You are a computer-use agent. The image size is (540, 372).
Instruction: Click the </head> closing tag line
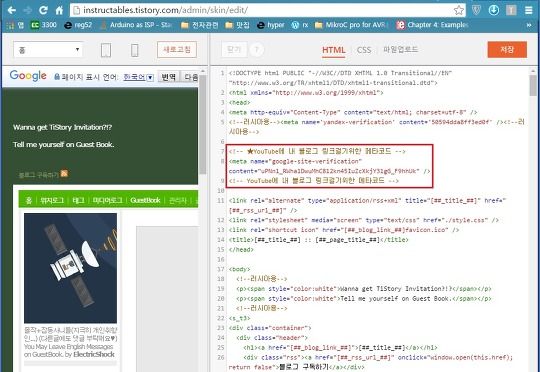[x=241, y=249]
